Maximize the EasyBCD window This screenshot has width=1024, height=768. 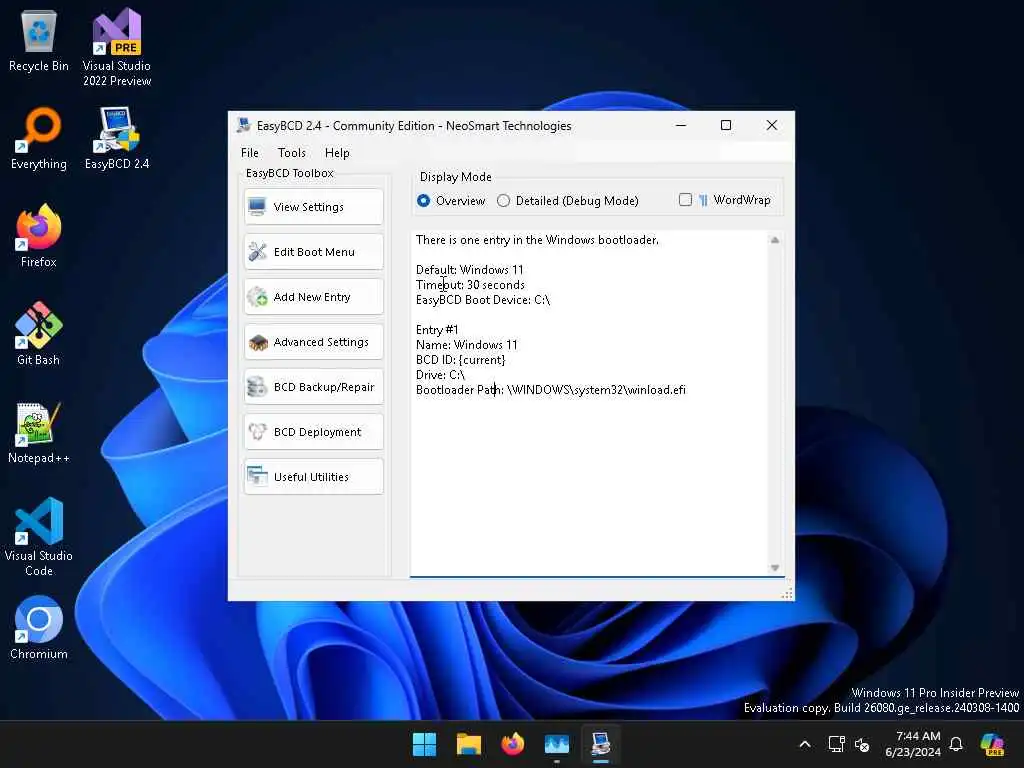click(x=726, y=125)
